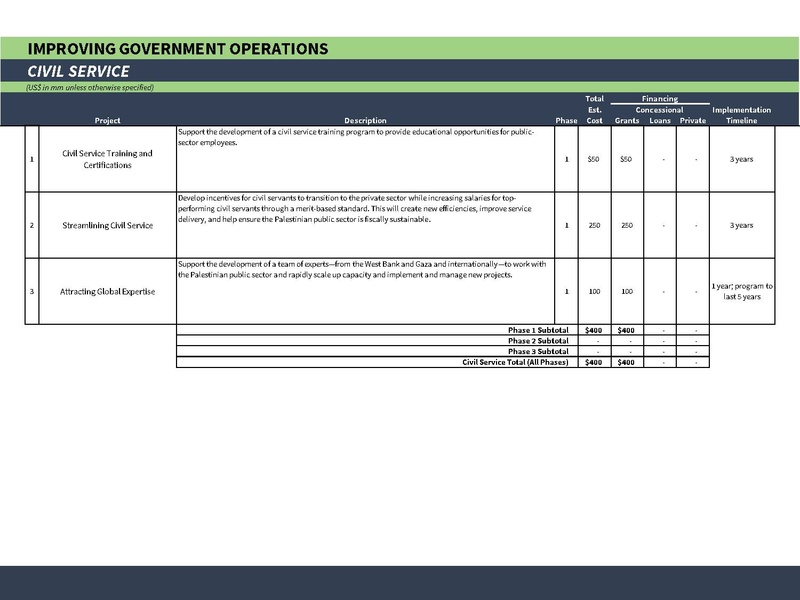This screenshot has width=800, height=600.
Task: Click the Grants column header
Action: pos(626,120)
